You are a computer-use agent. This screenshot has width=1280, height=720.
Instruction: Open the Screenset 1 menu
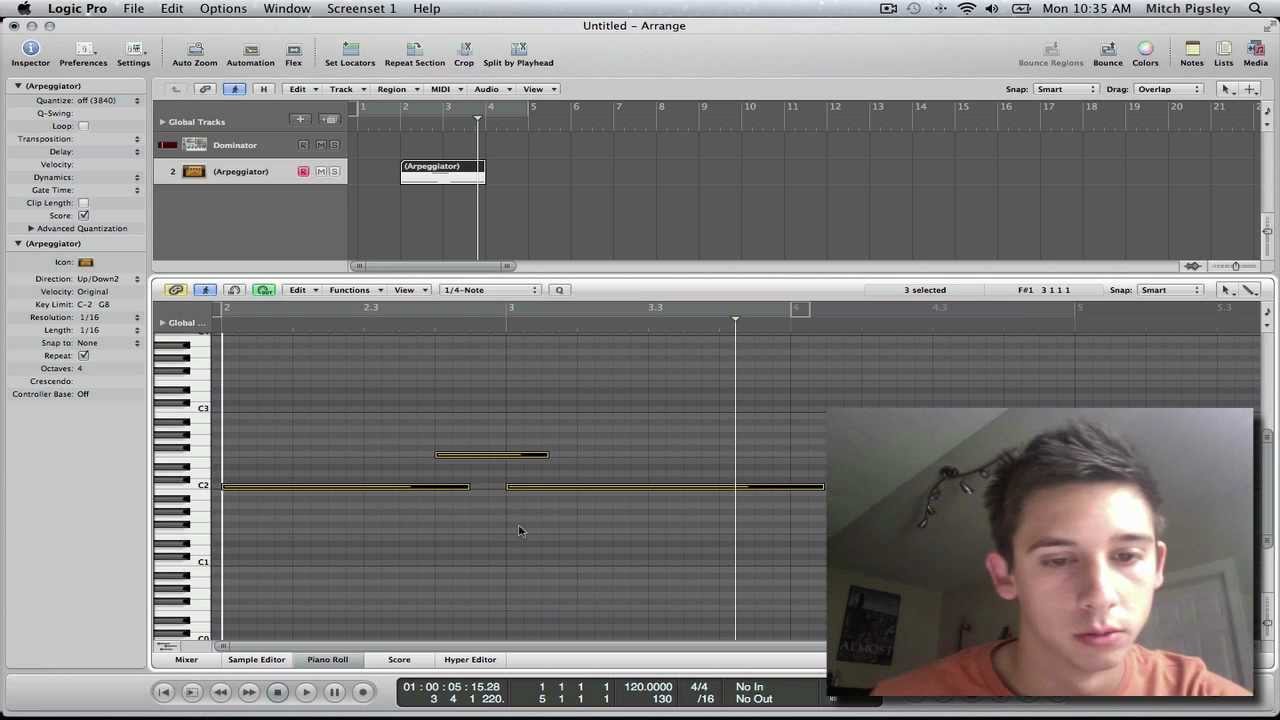click(361, 9)
